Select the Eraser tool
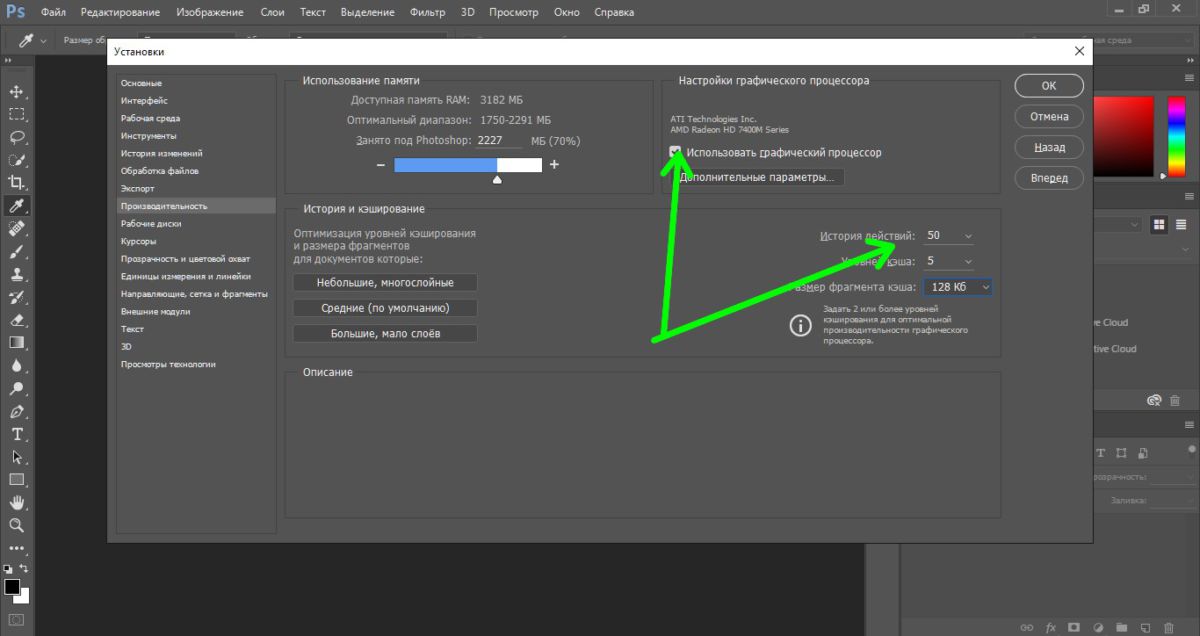 pyautogui.click(x=17, y=320)
